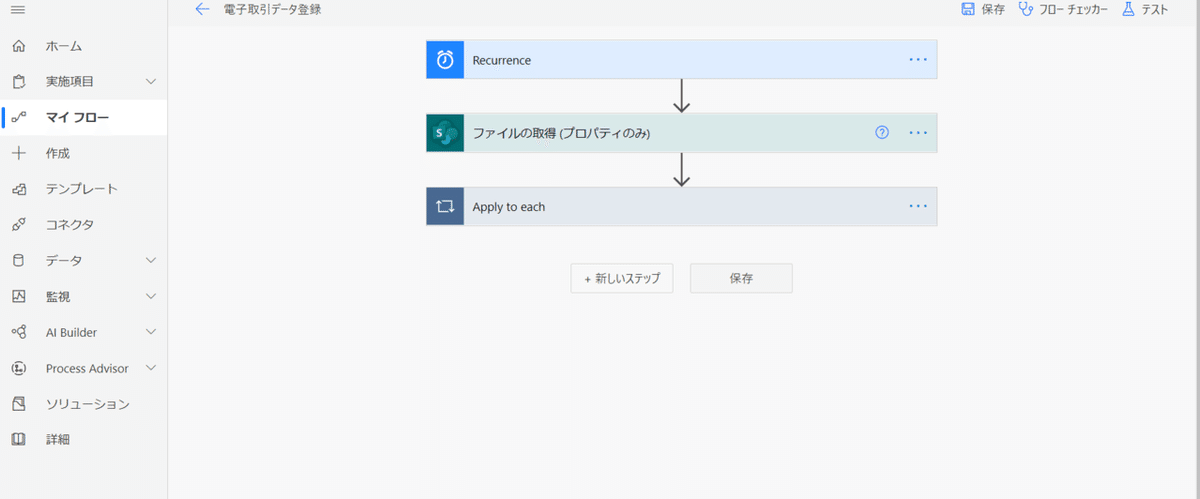Viewport: 1200px width, 499px height.
Task: Click the flow title 電子取引データ登録
Action: pyautogui.click(x=272, y=9)
